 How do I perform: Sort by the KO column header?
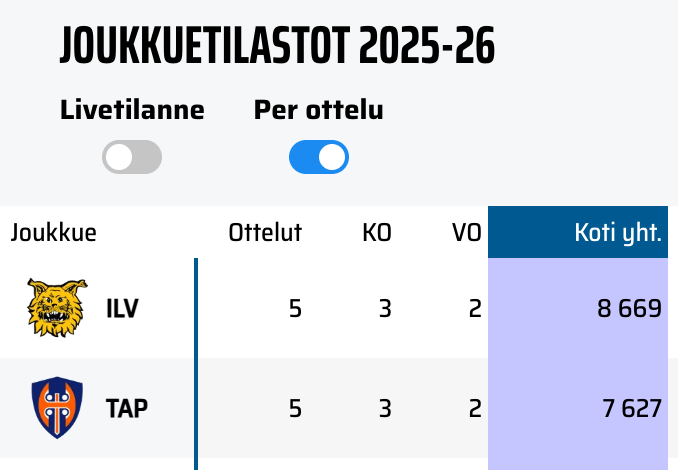377,234
